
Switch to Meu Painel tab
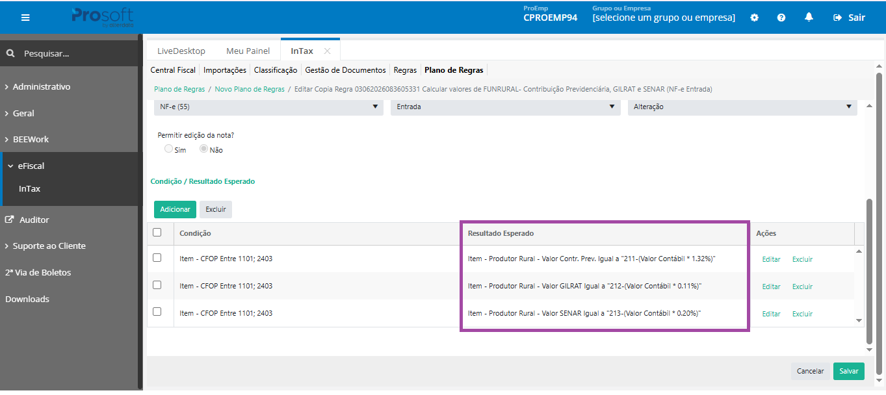pyautogui.click(x=248, y=51)
